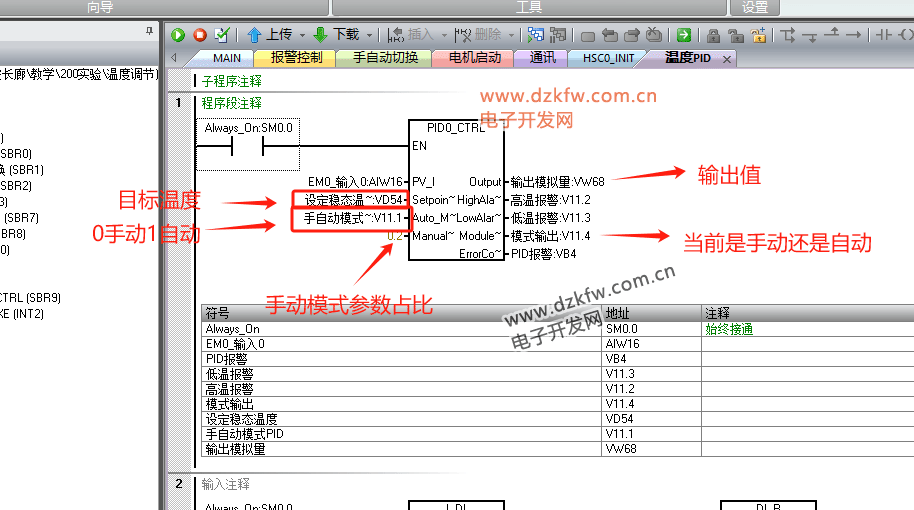This screenshot has height=510, width=914.
Task: Select the CTRL (SBR9) tree item
Action: [30, 297]
